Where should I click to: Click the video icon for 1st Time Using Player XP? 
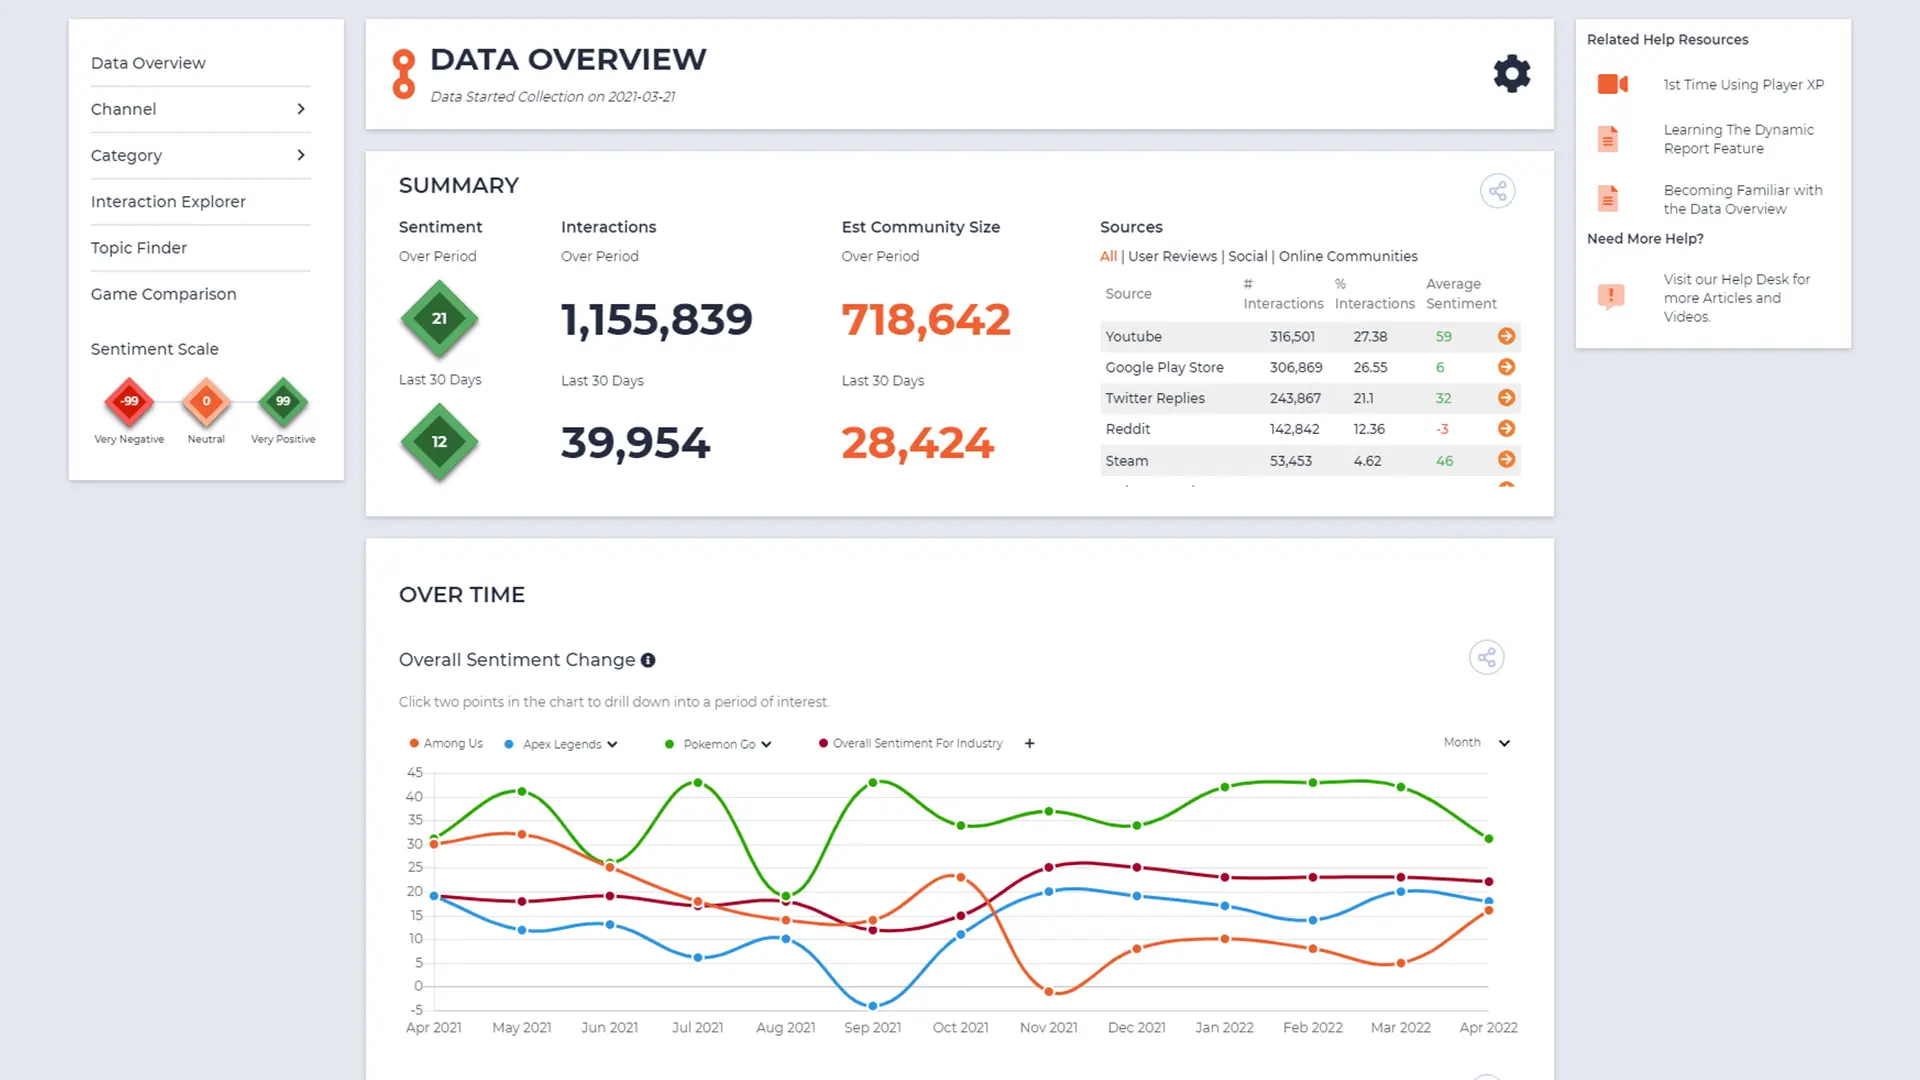click(x=1612, y=85)
